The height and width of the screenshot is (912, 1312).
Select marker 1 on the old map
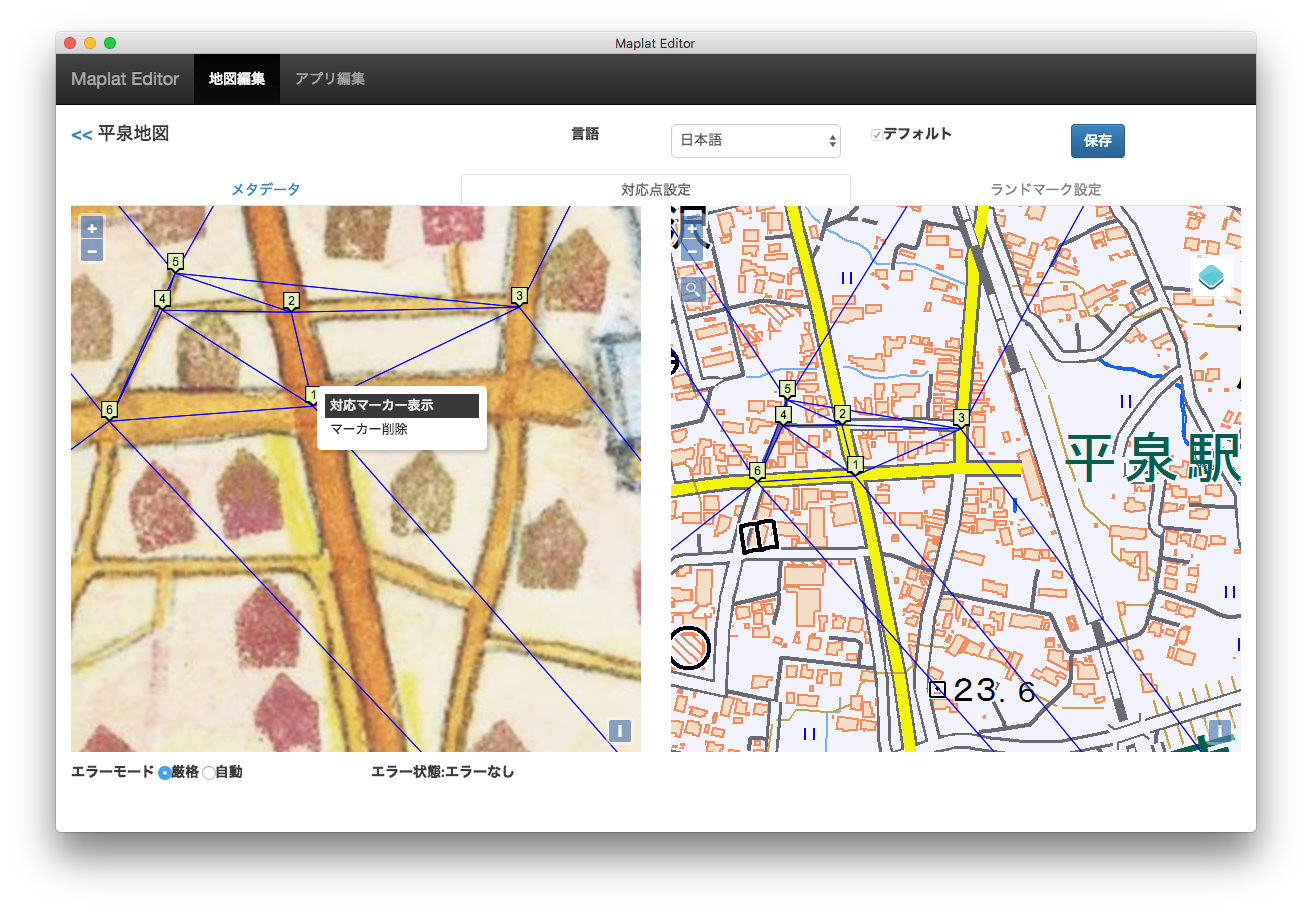click(312, 395)
